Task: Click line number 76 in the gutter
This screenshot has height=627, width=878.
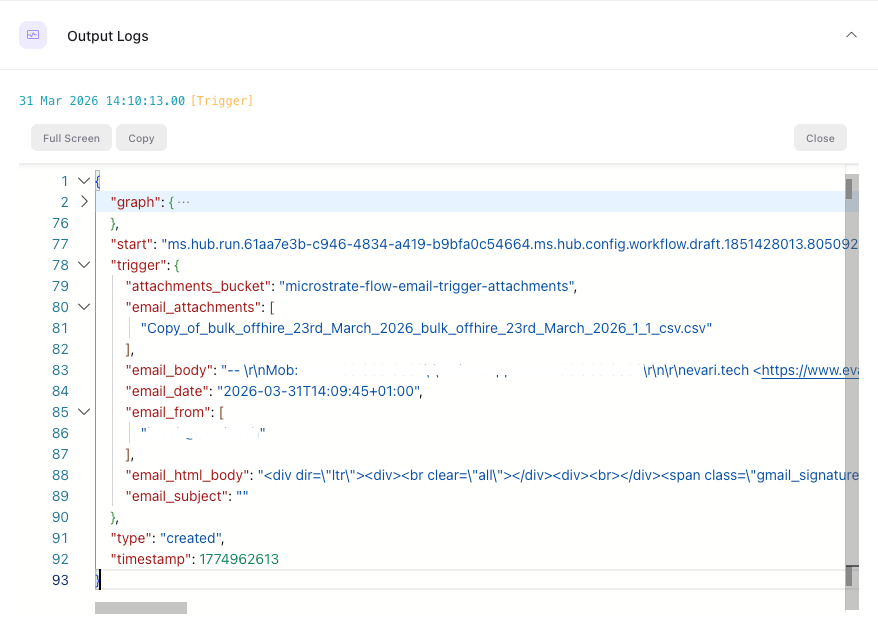Action: (x=60, y=223)
